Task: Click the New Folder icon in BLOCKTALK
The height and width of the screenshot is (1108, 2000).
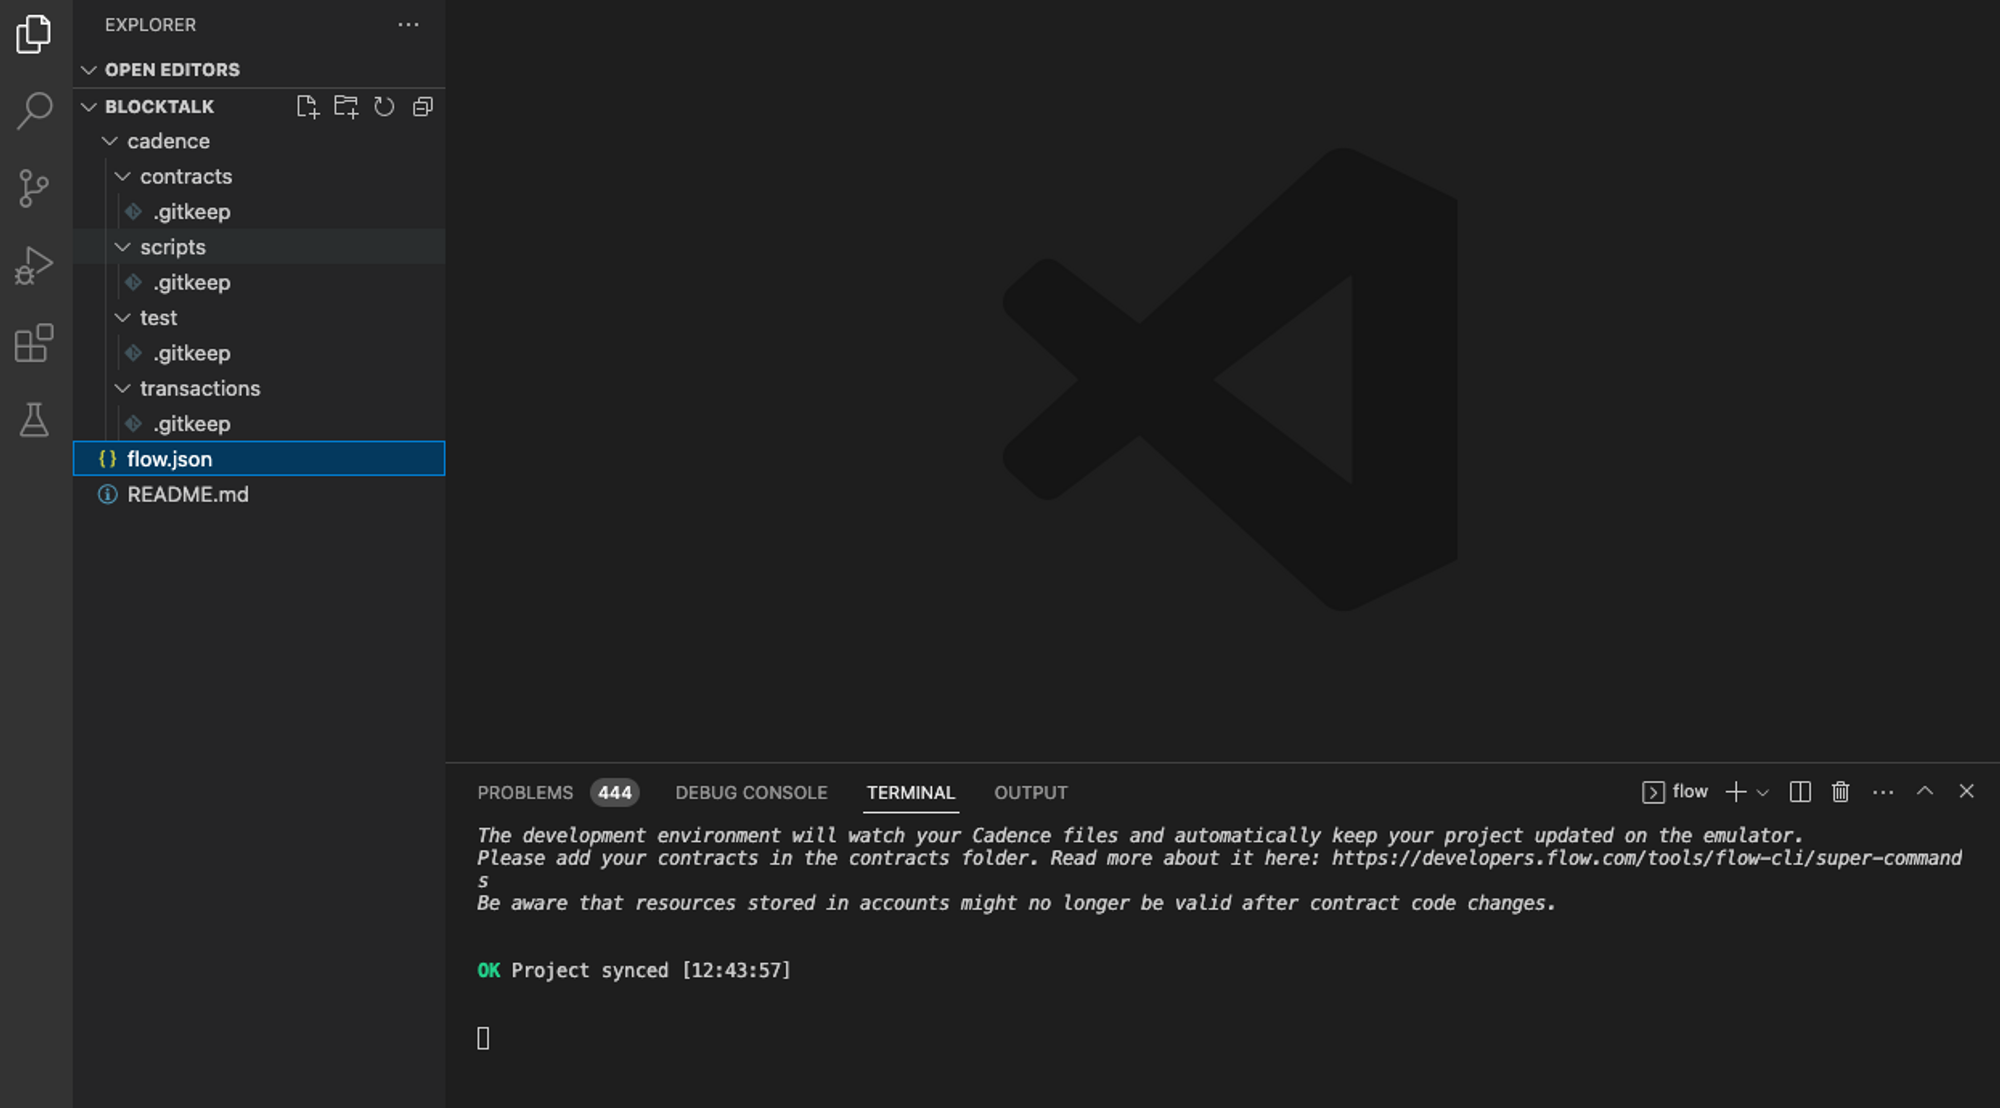Action: [346, 107]
